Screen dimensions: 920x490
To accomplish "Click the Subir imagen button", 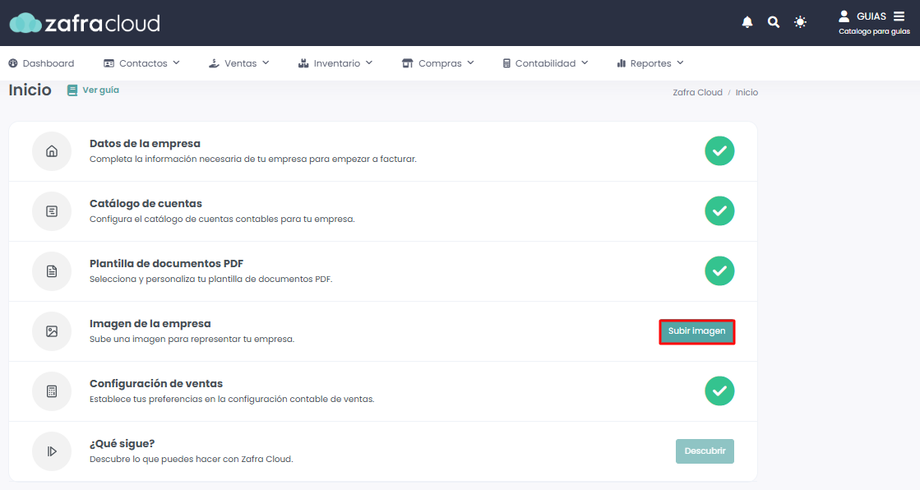I will coord(696,332).
